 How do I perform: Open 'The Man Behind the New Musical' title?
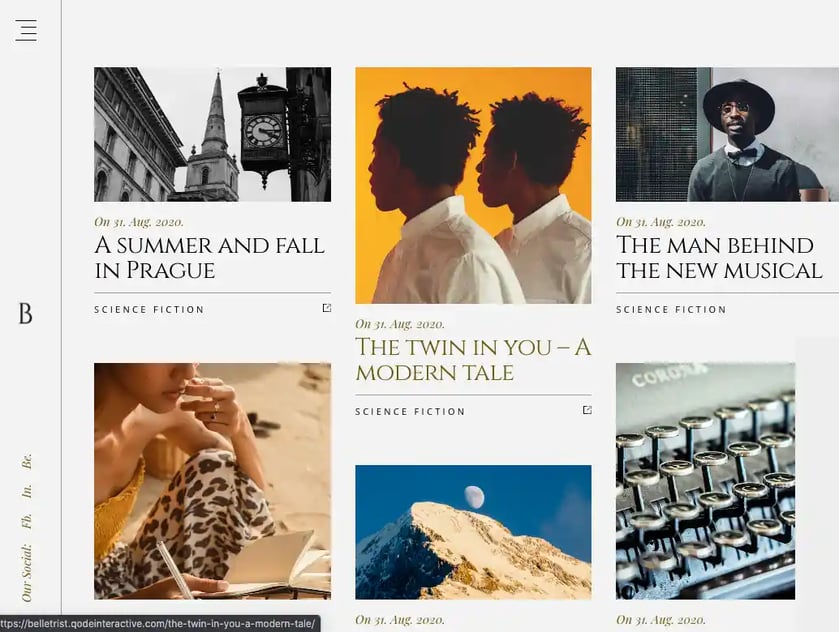[x=719, y=258]
